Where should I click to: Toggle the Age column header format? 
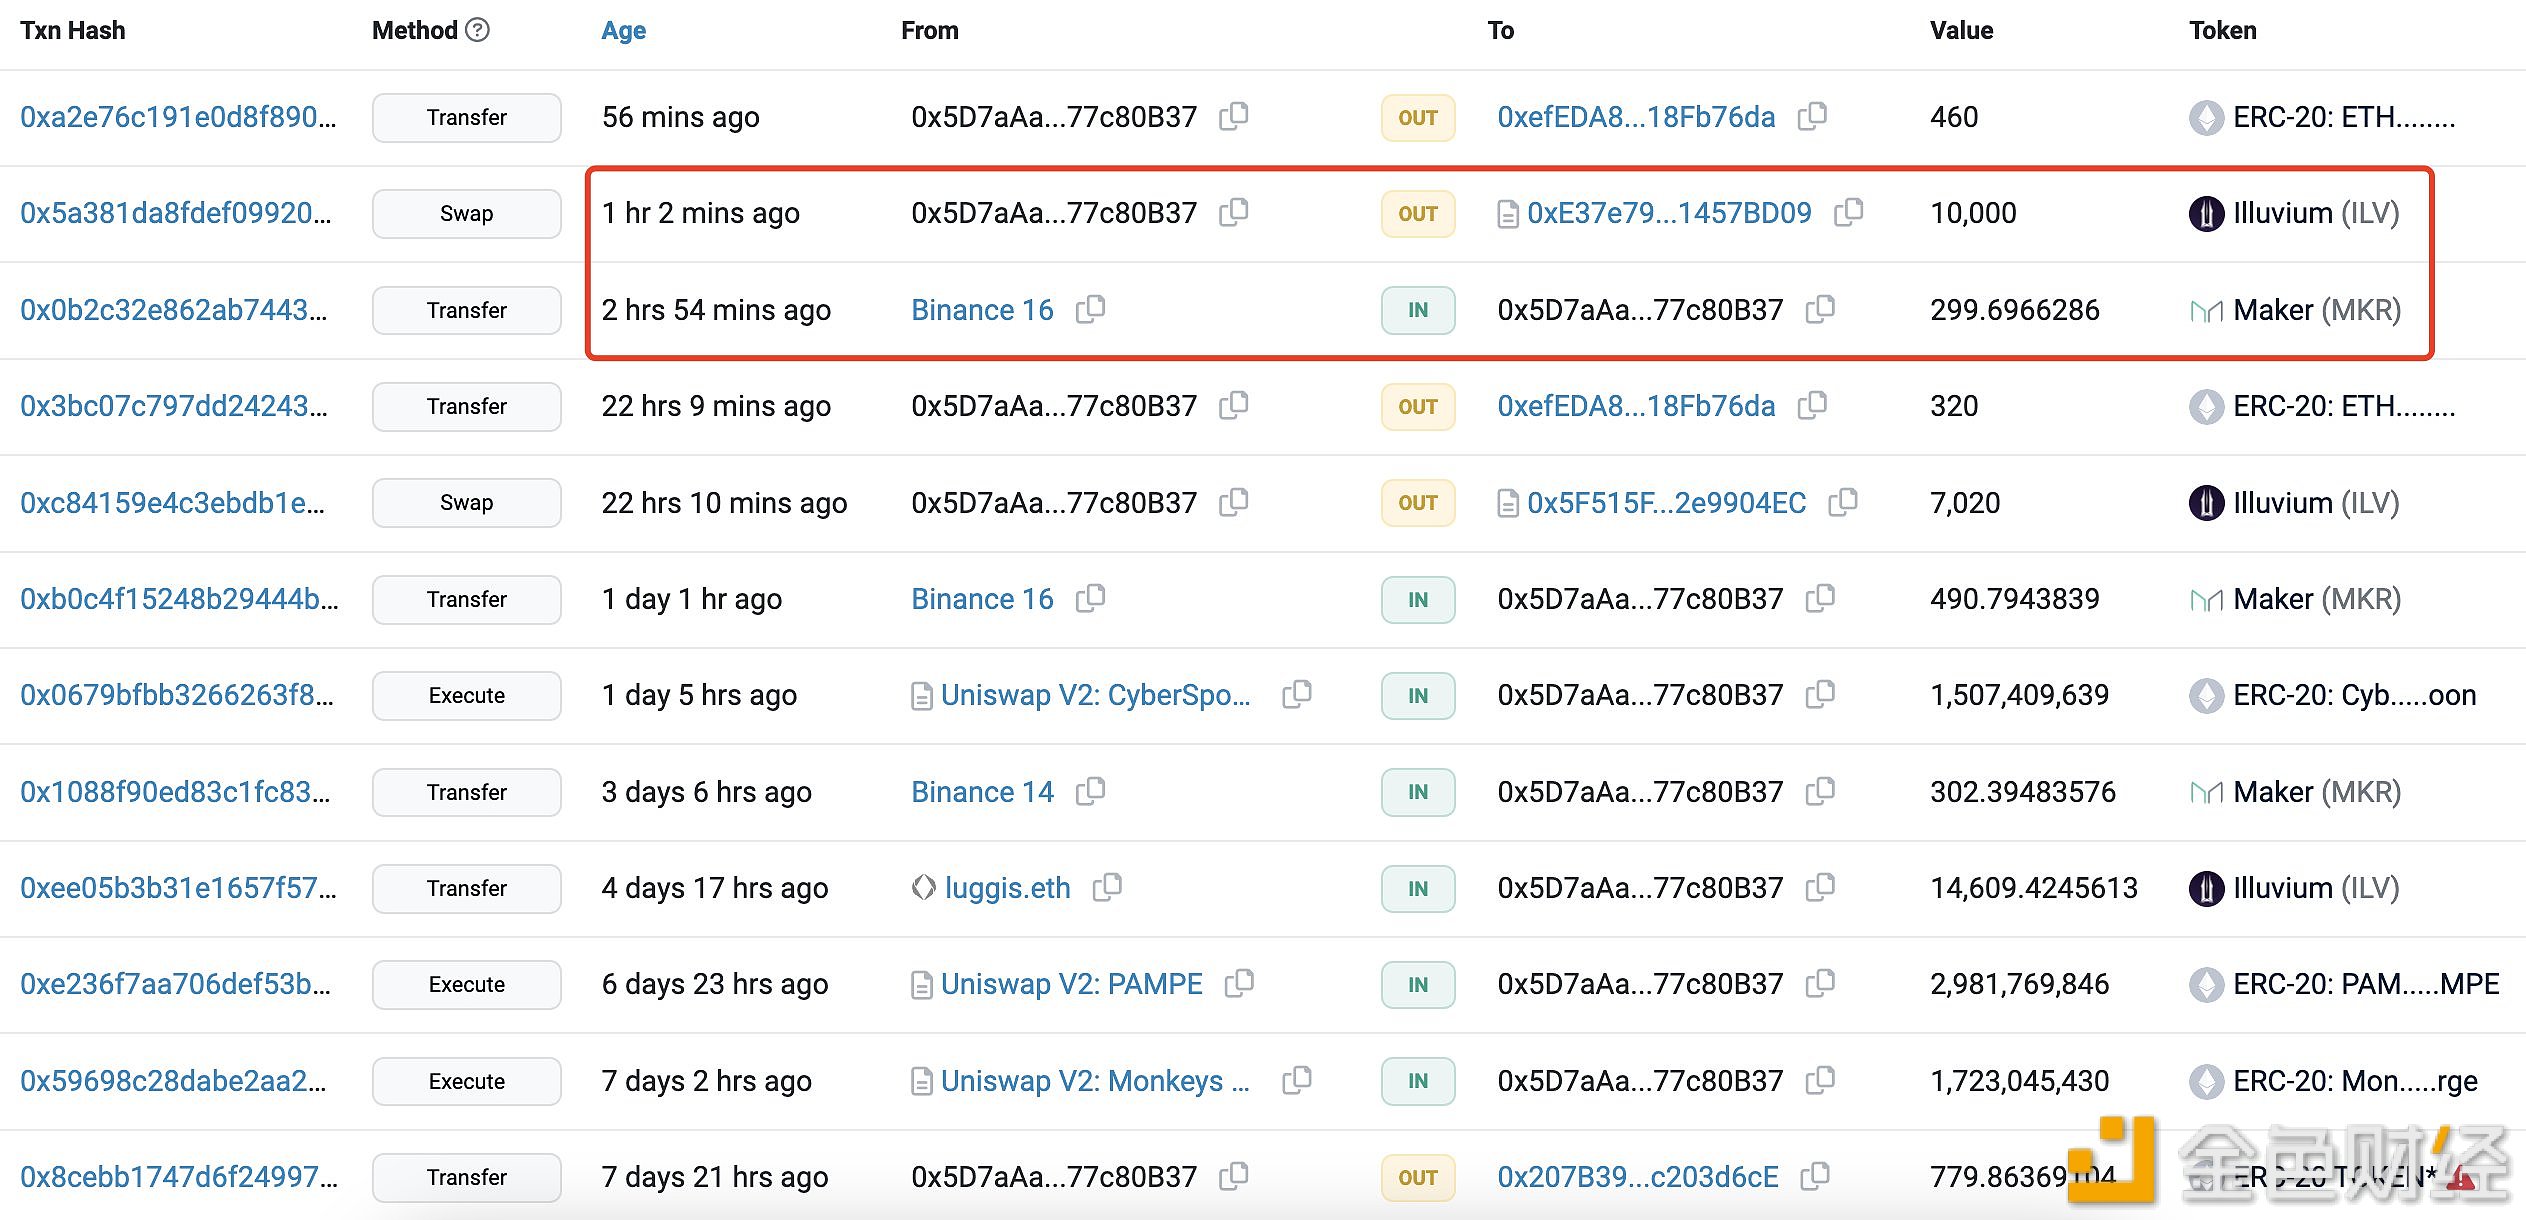623,31
